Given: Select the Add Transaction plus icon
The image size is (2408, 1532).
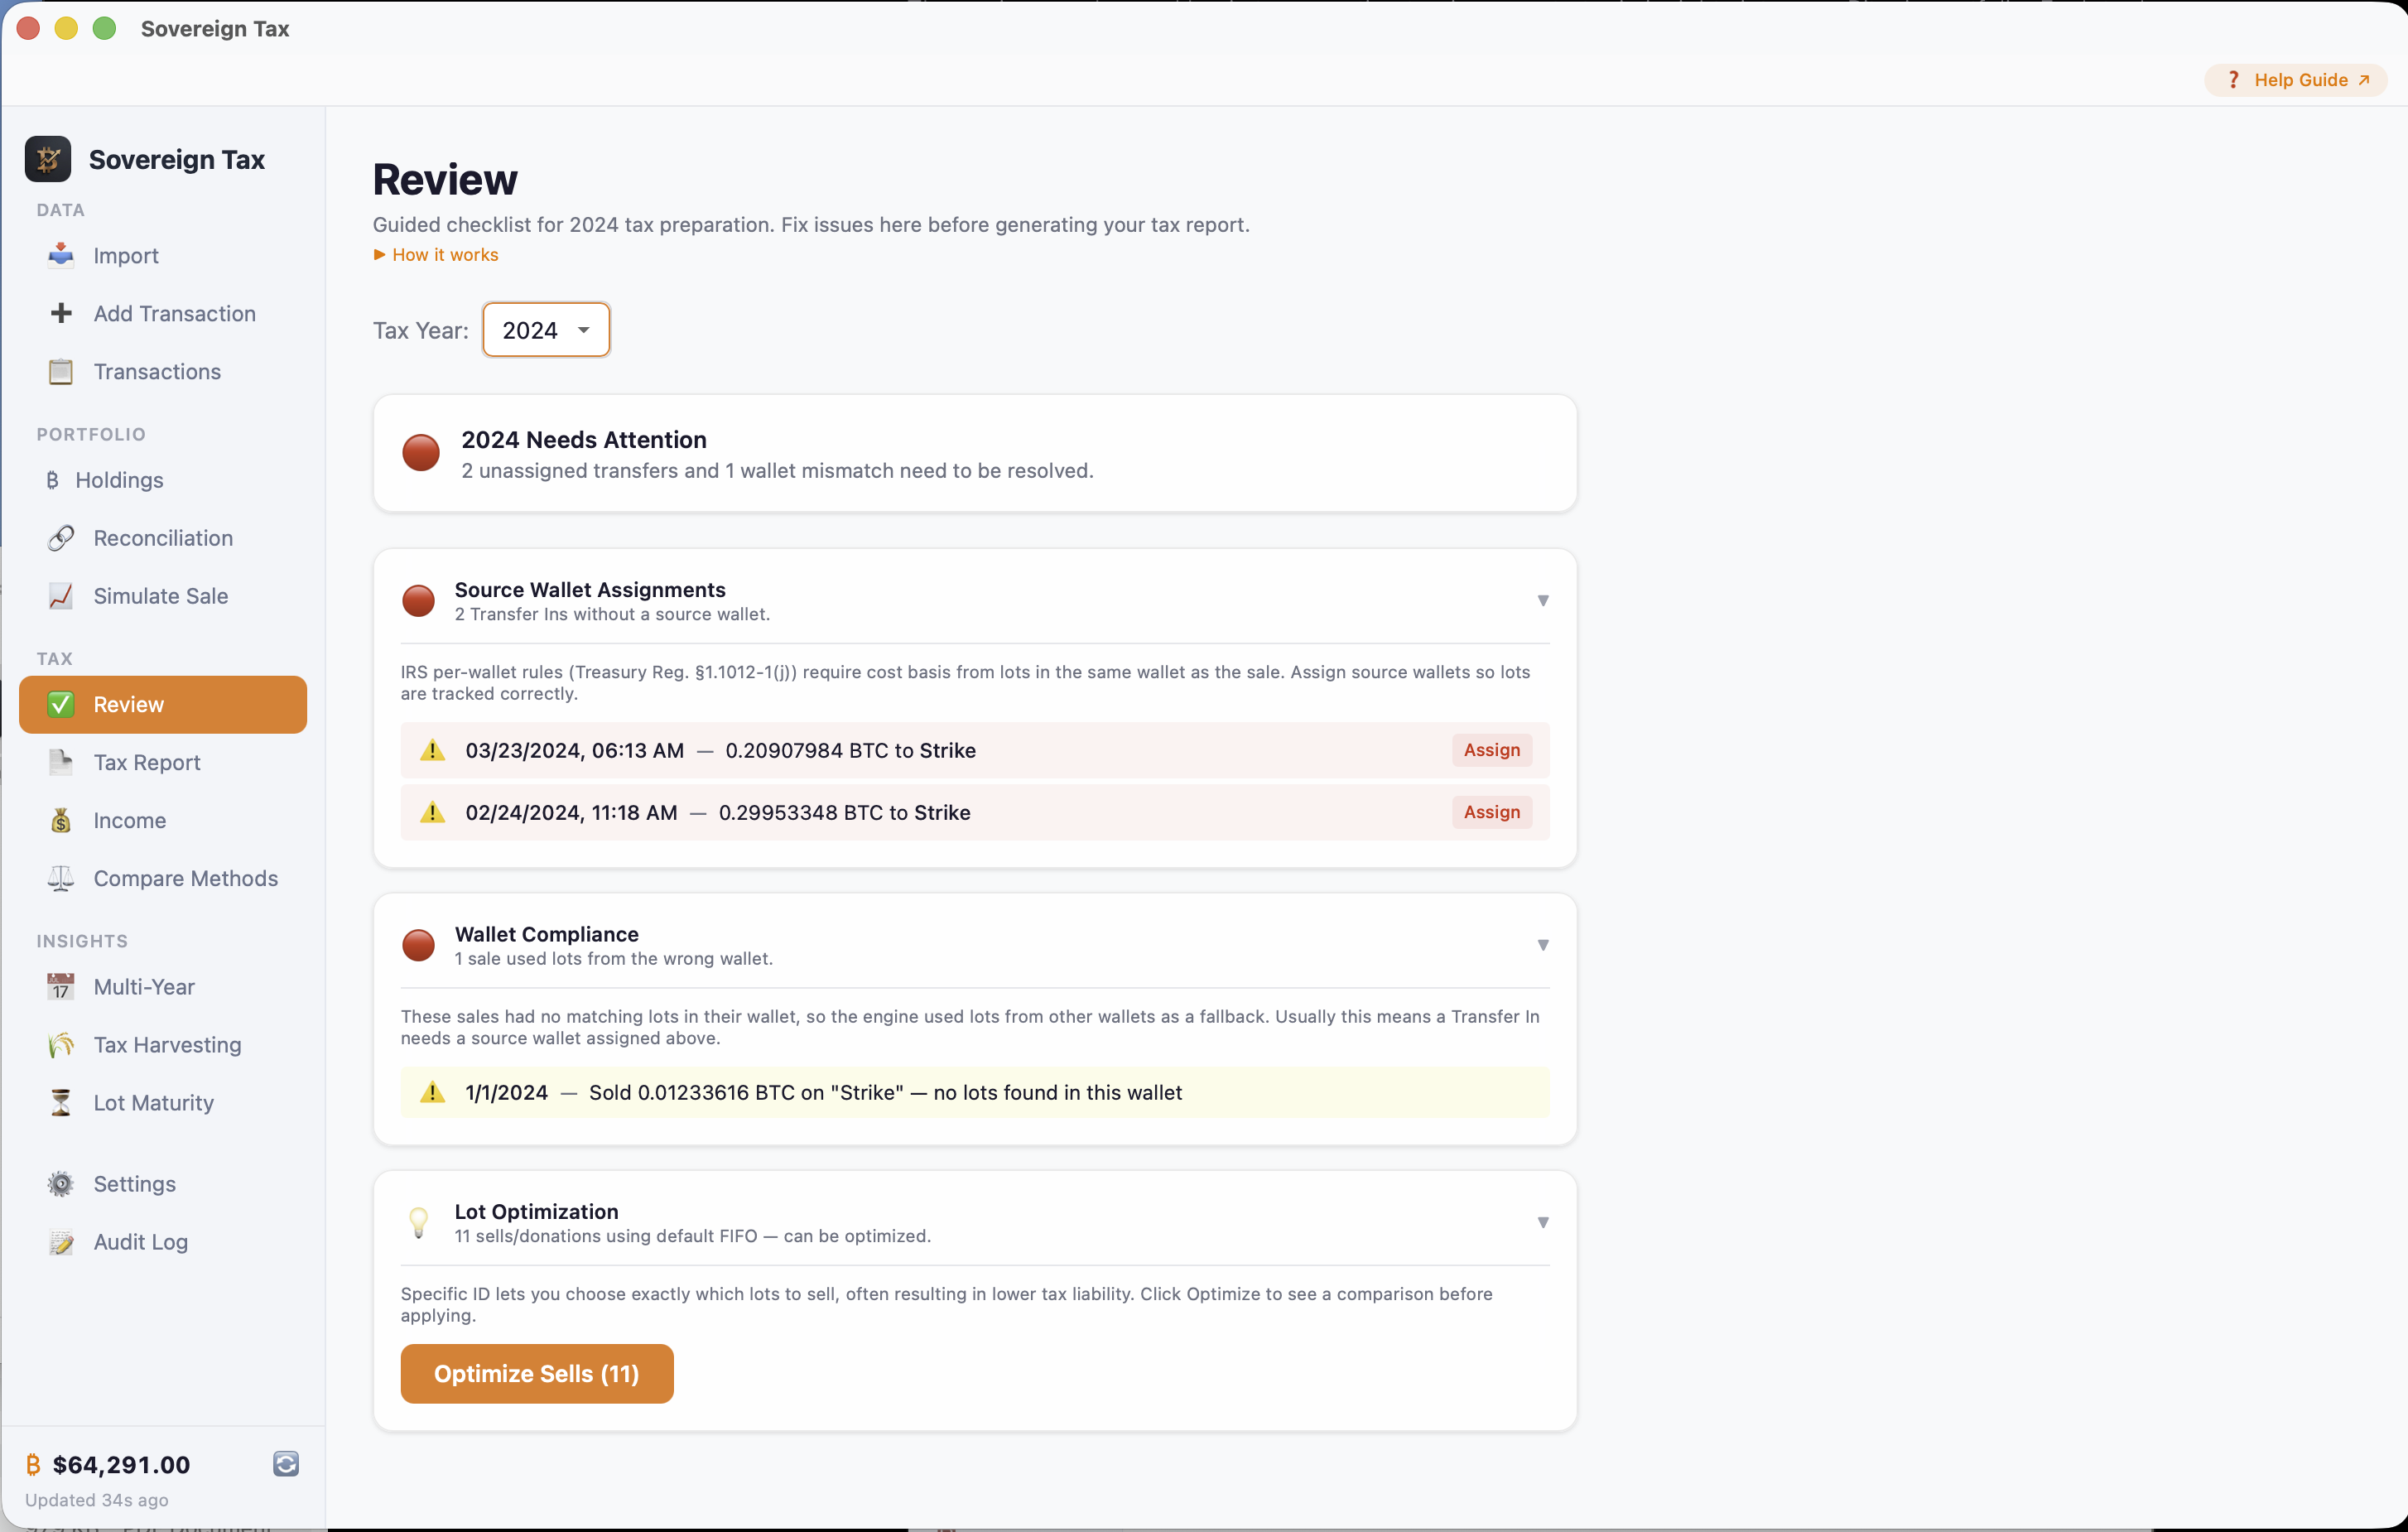Looking at the screenshot, I should 61,313.
